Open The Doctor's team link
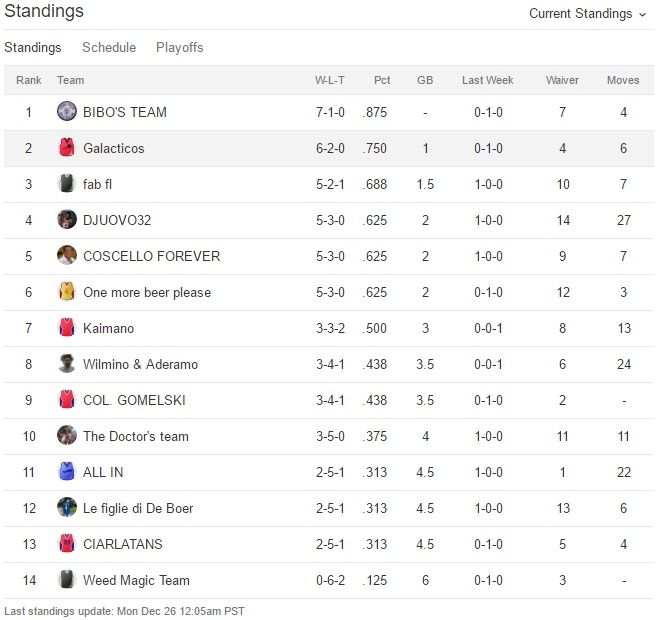Viewport: 658px width, 620px height. point(136,436)
